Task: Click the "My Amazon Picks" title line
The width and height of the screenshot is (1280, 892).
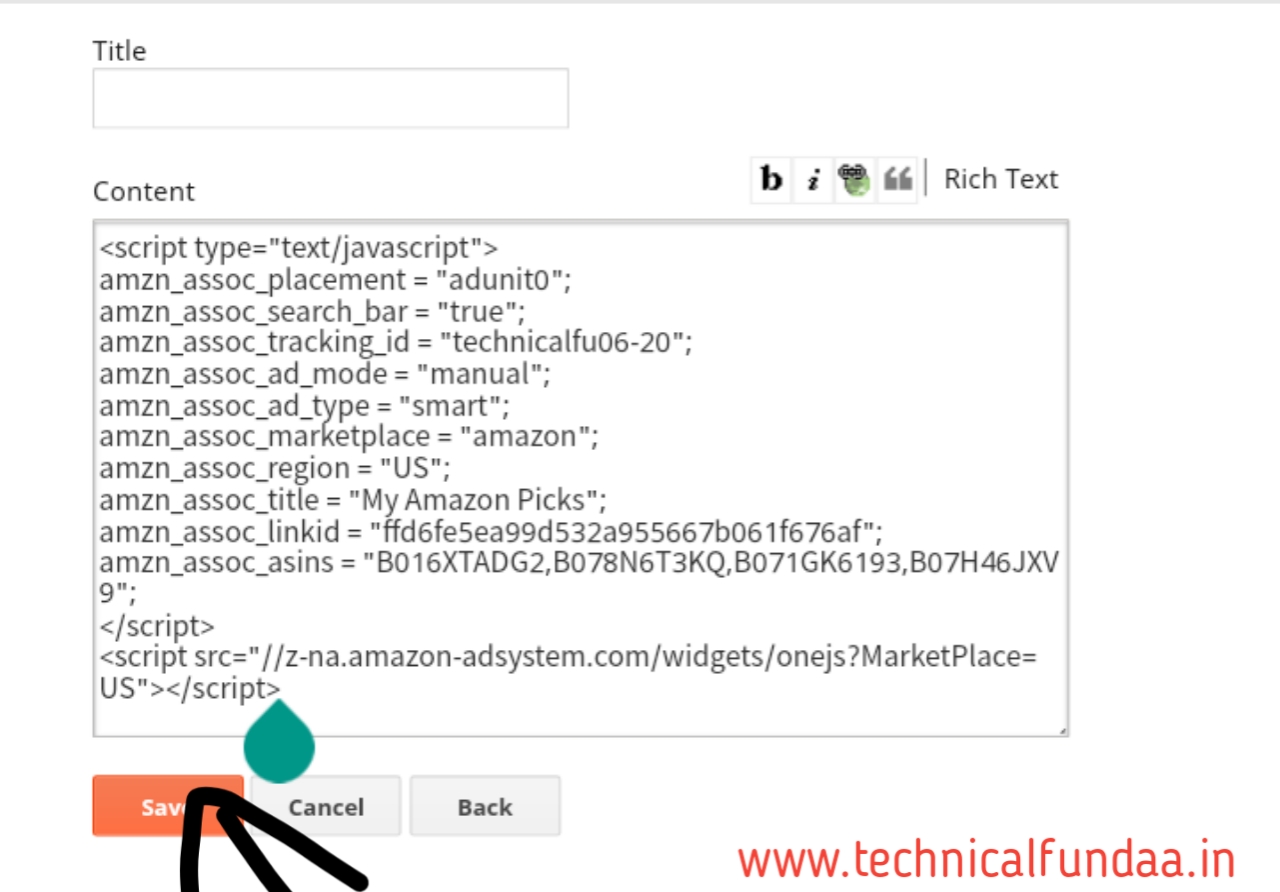Action: (x=353, y=499)
